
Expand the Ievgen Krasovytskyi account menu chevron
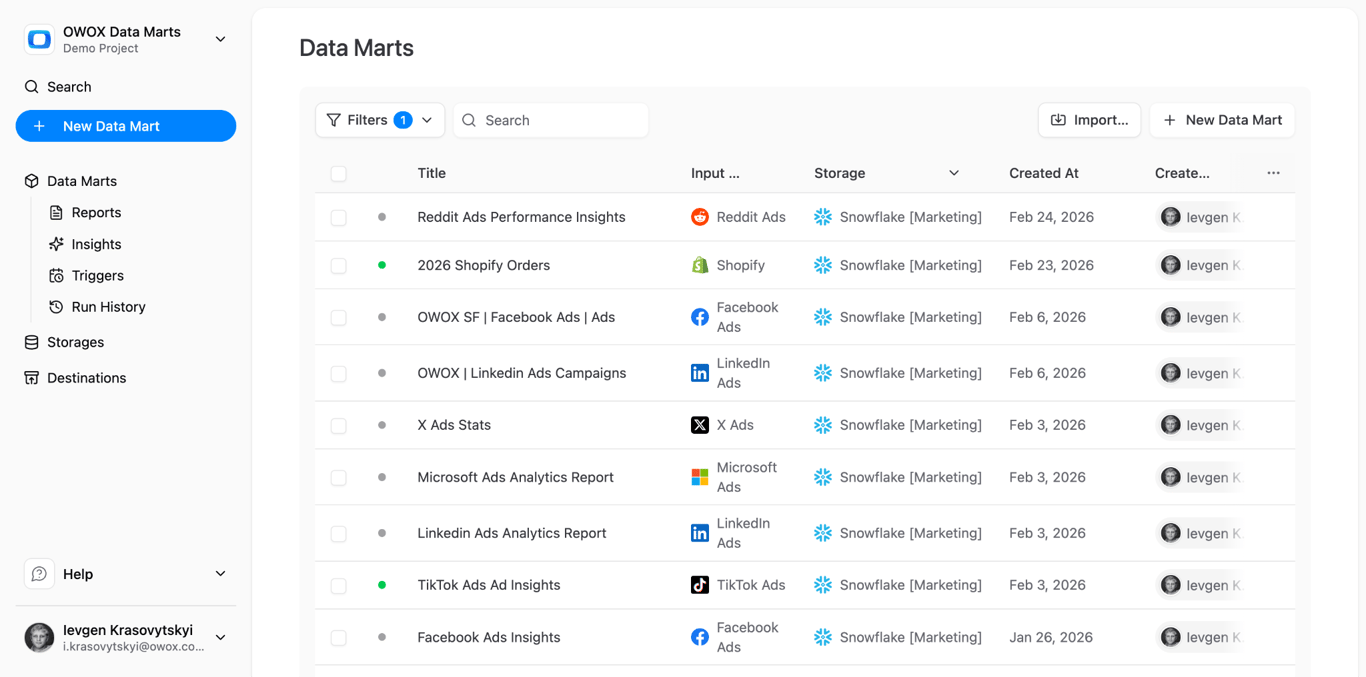pyautogui.click(x=220, y=637)
